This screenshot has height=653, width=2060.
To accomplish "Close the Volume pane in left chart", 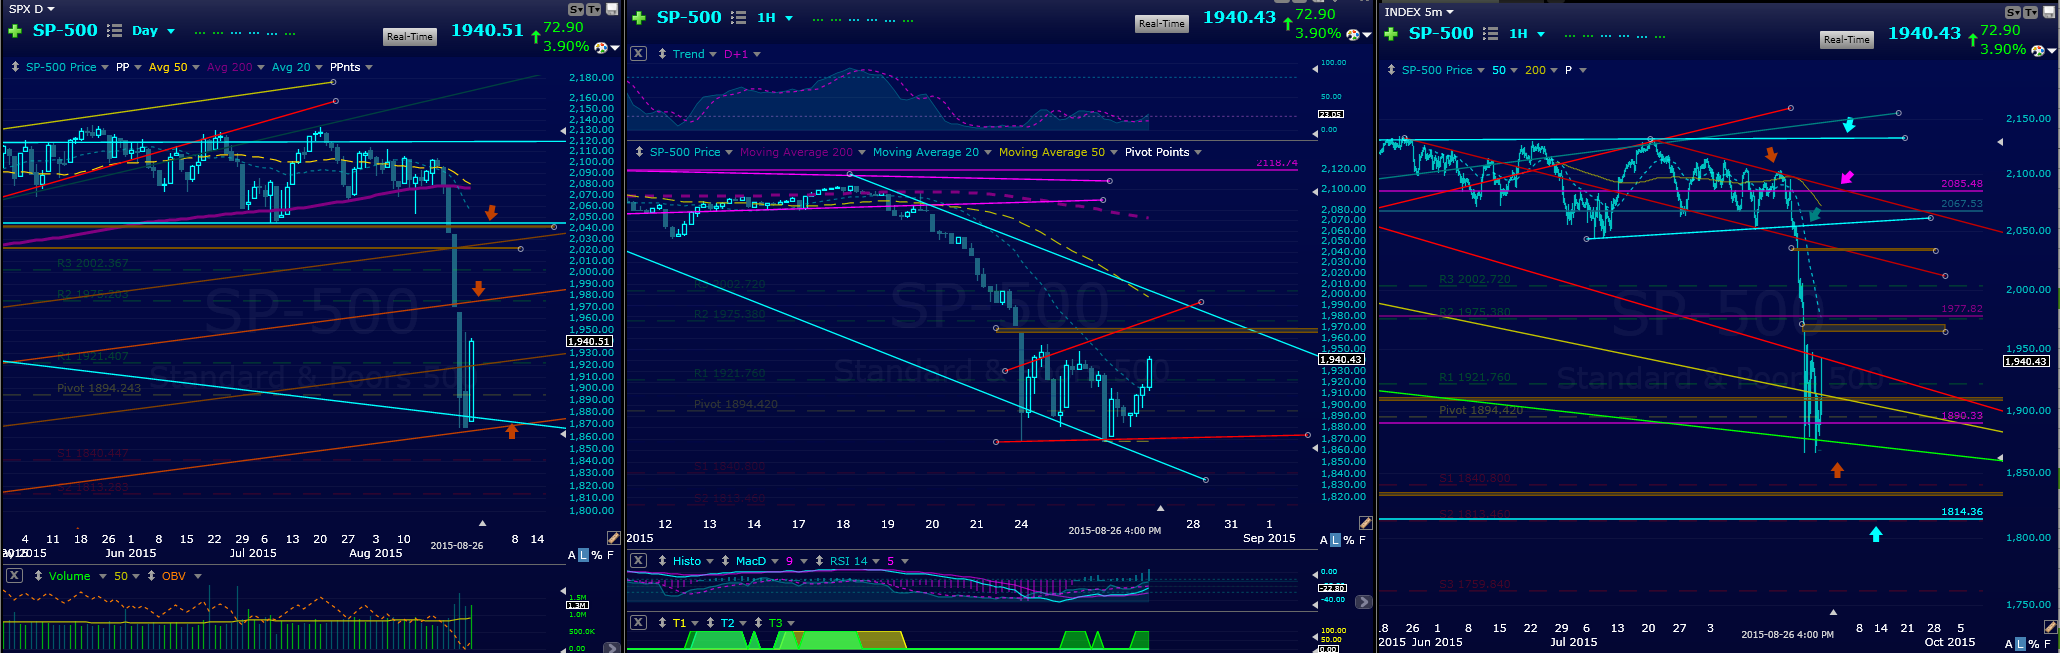I will [x=14, y=576].
